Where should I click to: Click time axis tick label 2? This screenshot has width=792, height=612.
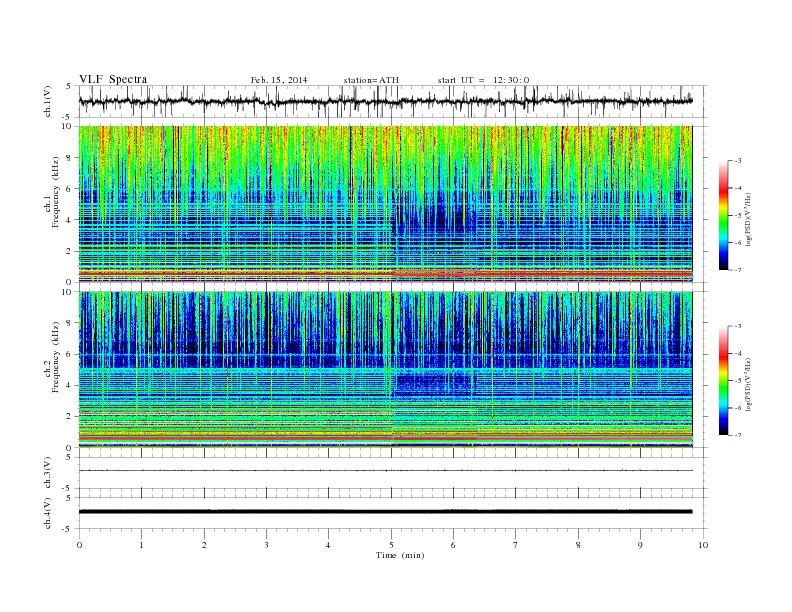204,545
